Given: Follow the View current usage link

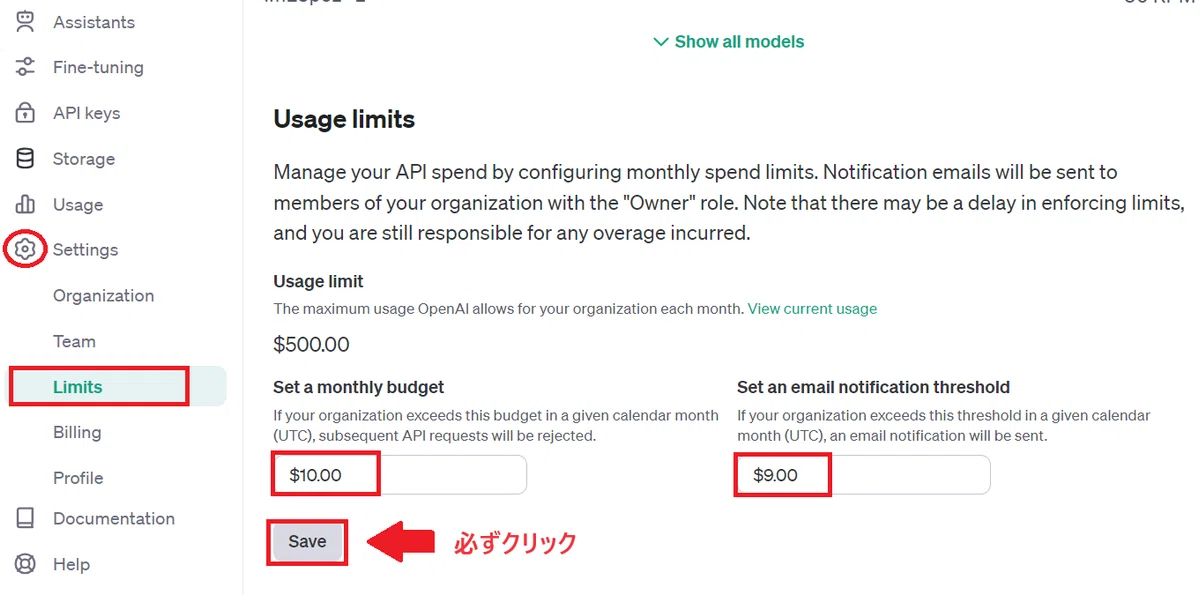Looking at the screenshot, I should 812,309.
